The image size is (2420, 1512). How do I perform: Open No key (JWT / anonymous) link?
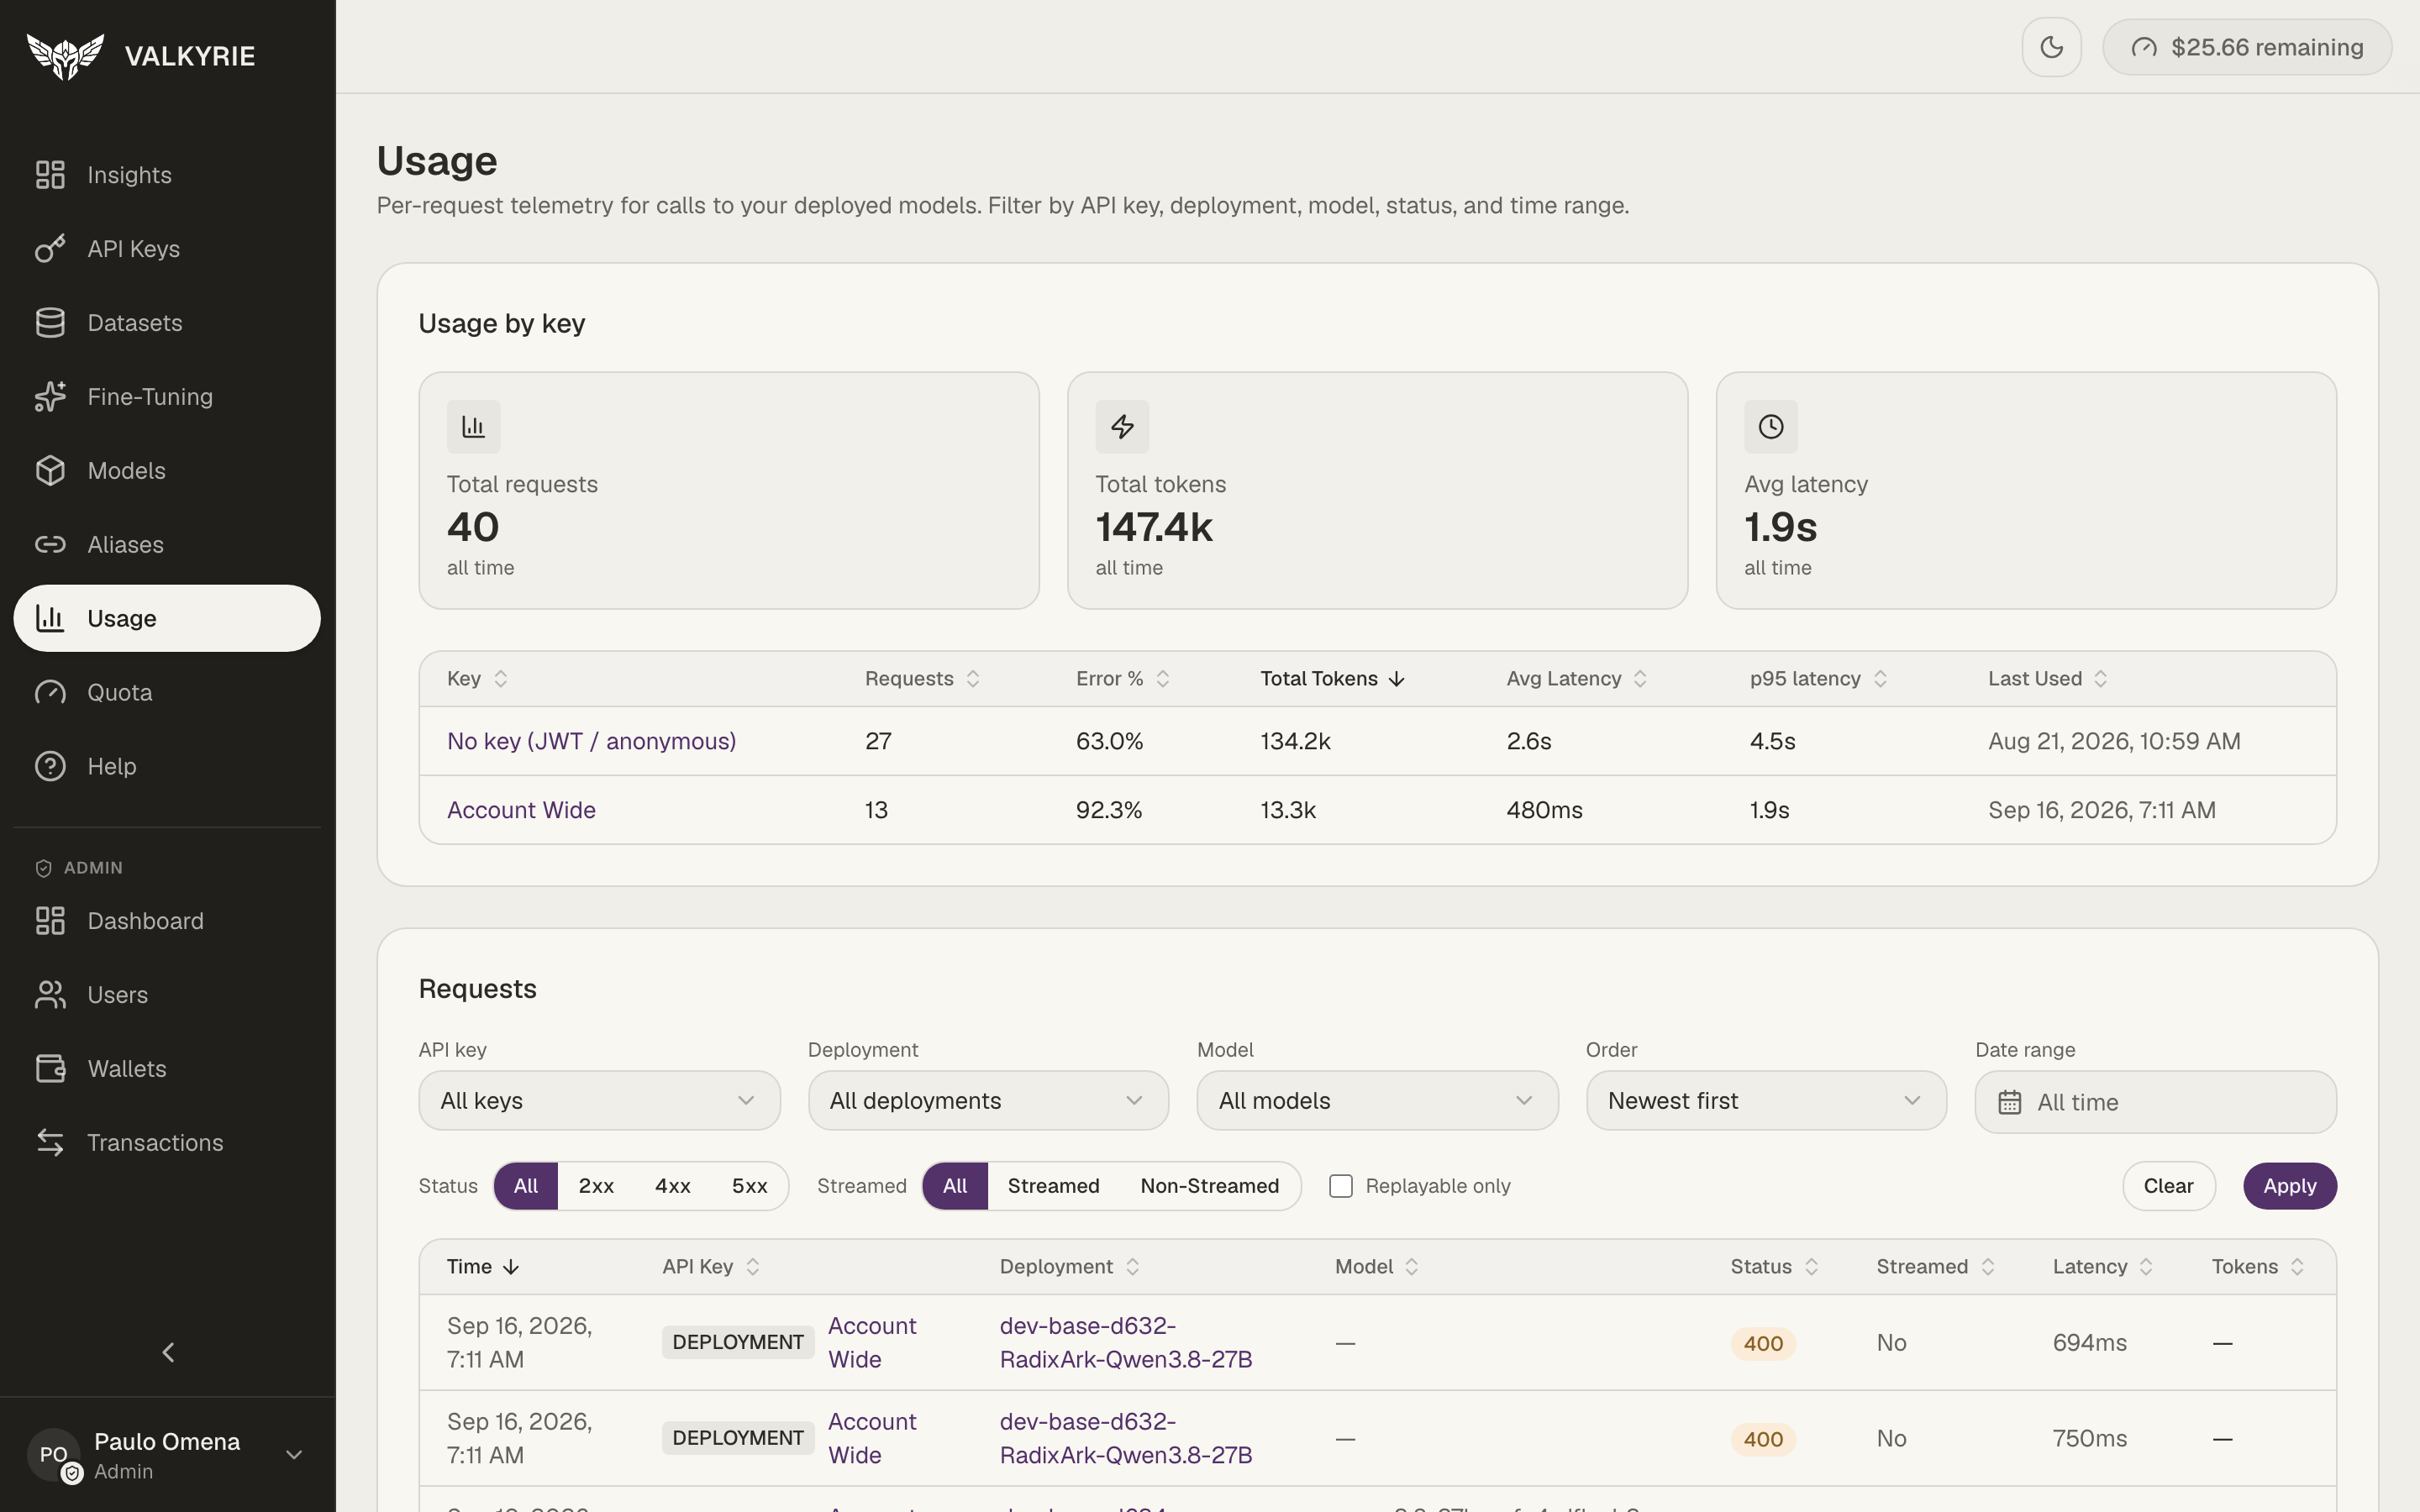591,741
